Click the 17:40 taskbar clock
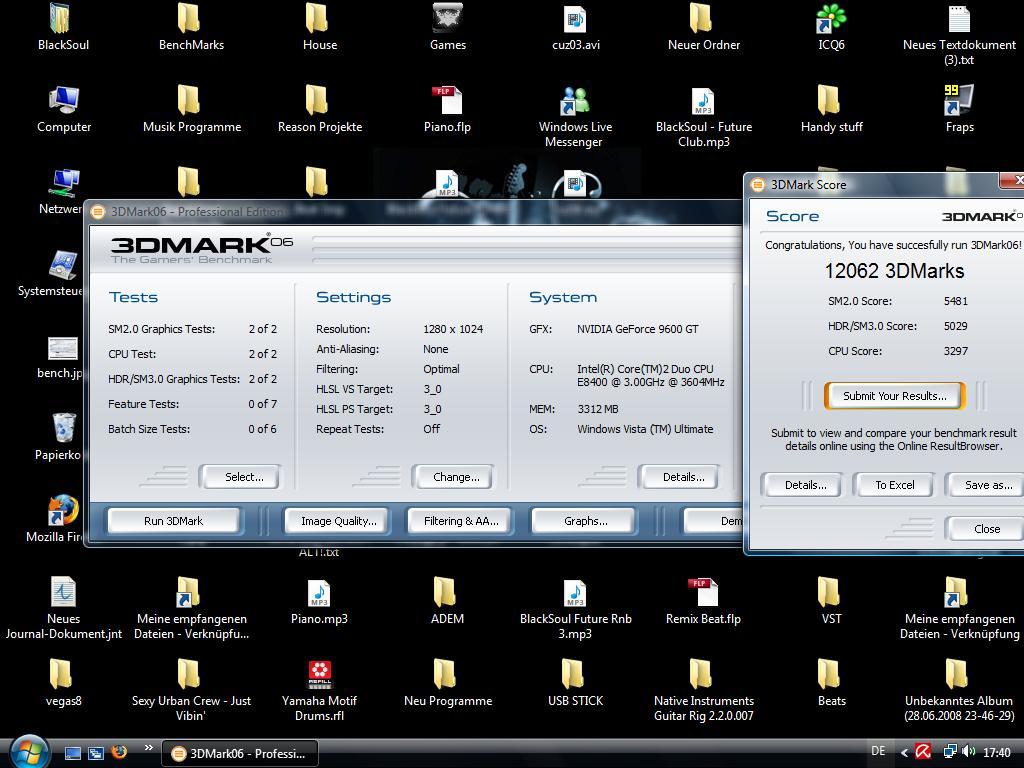This screenshot has width=1024, height=768. click(x=997, y=752)
